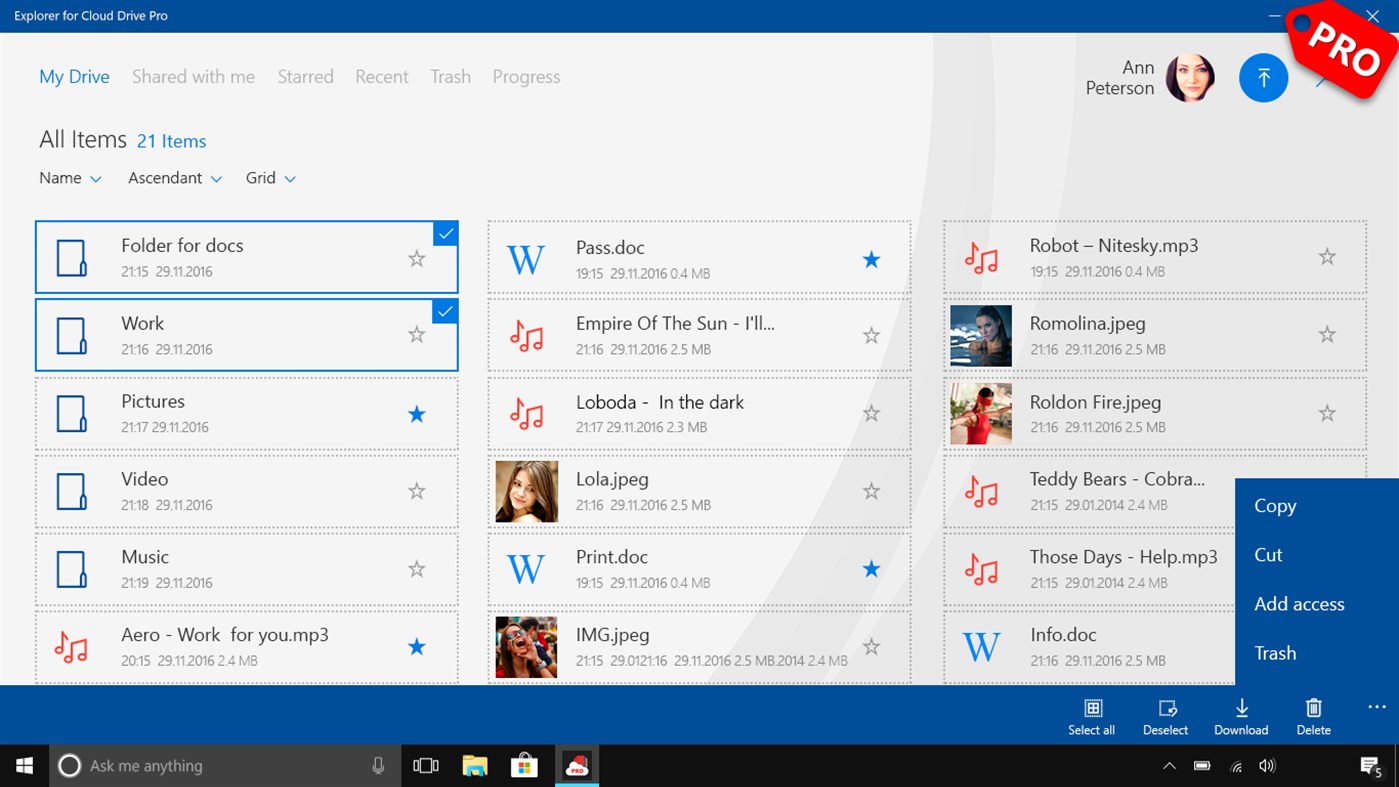
Task: Click the blue upload icon near Ann Peterson
Action: tap(1263, 77)
